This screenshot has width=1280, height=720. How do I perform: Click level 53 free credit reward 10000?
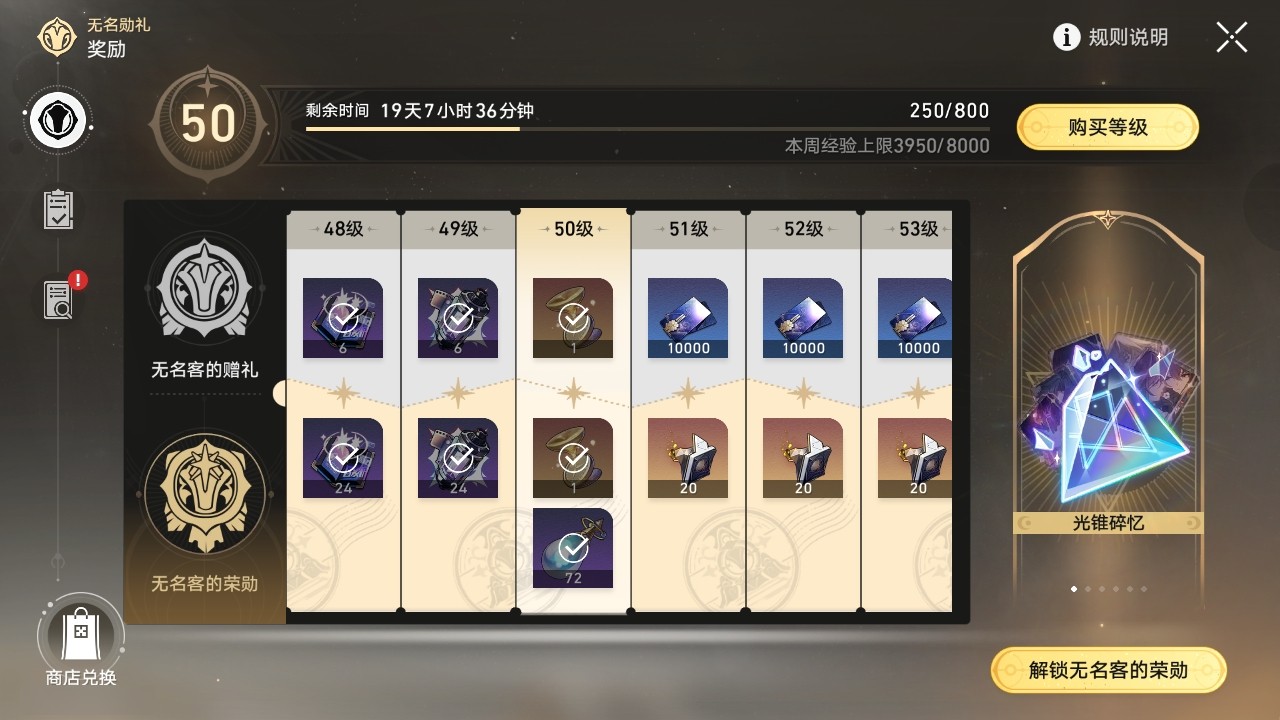click(914, 318)
